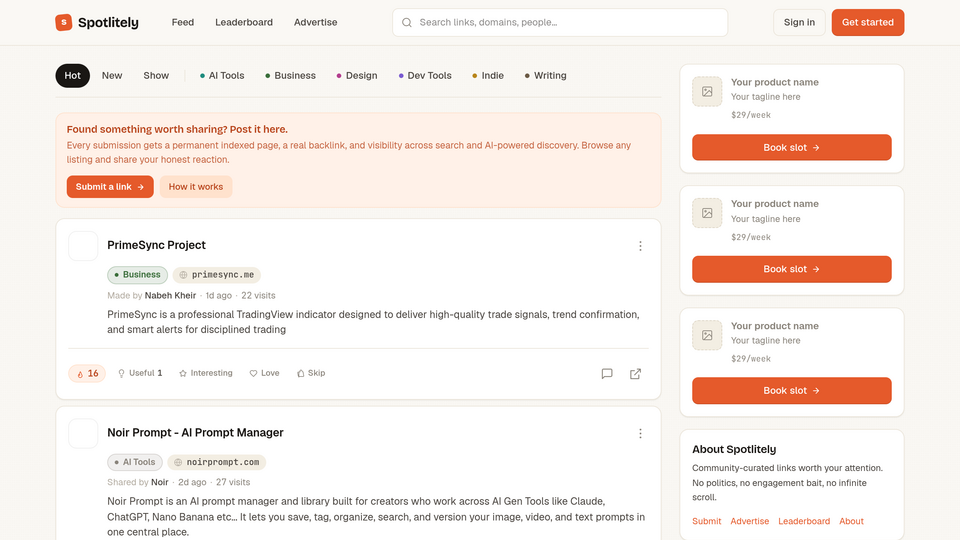Click the '27 visits' text
This screenshot has height=540, width=960.
pyautogui.click(x=233, y=482)
